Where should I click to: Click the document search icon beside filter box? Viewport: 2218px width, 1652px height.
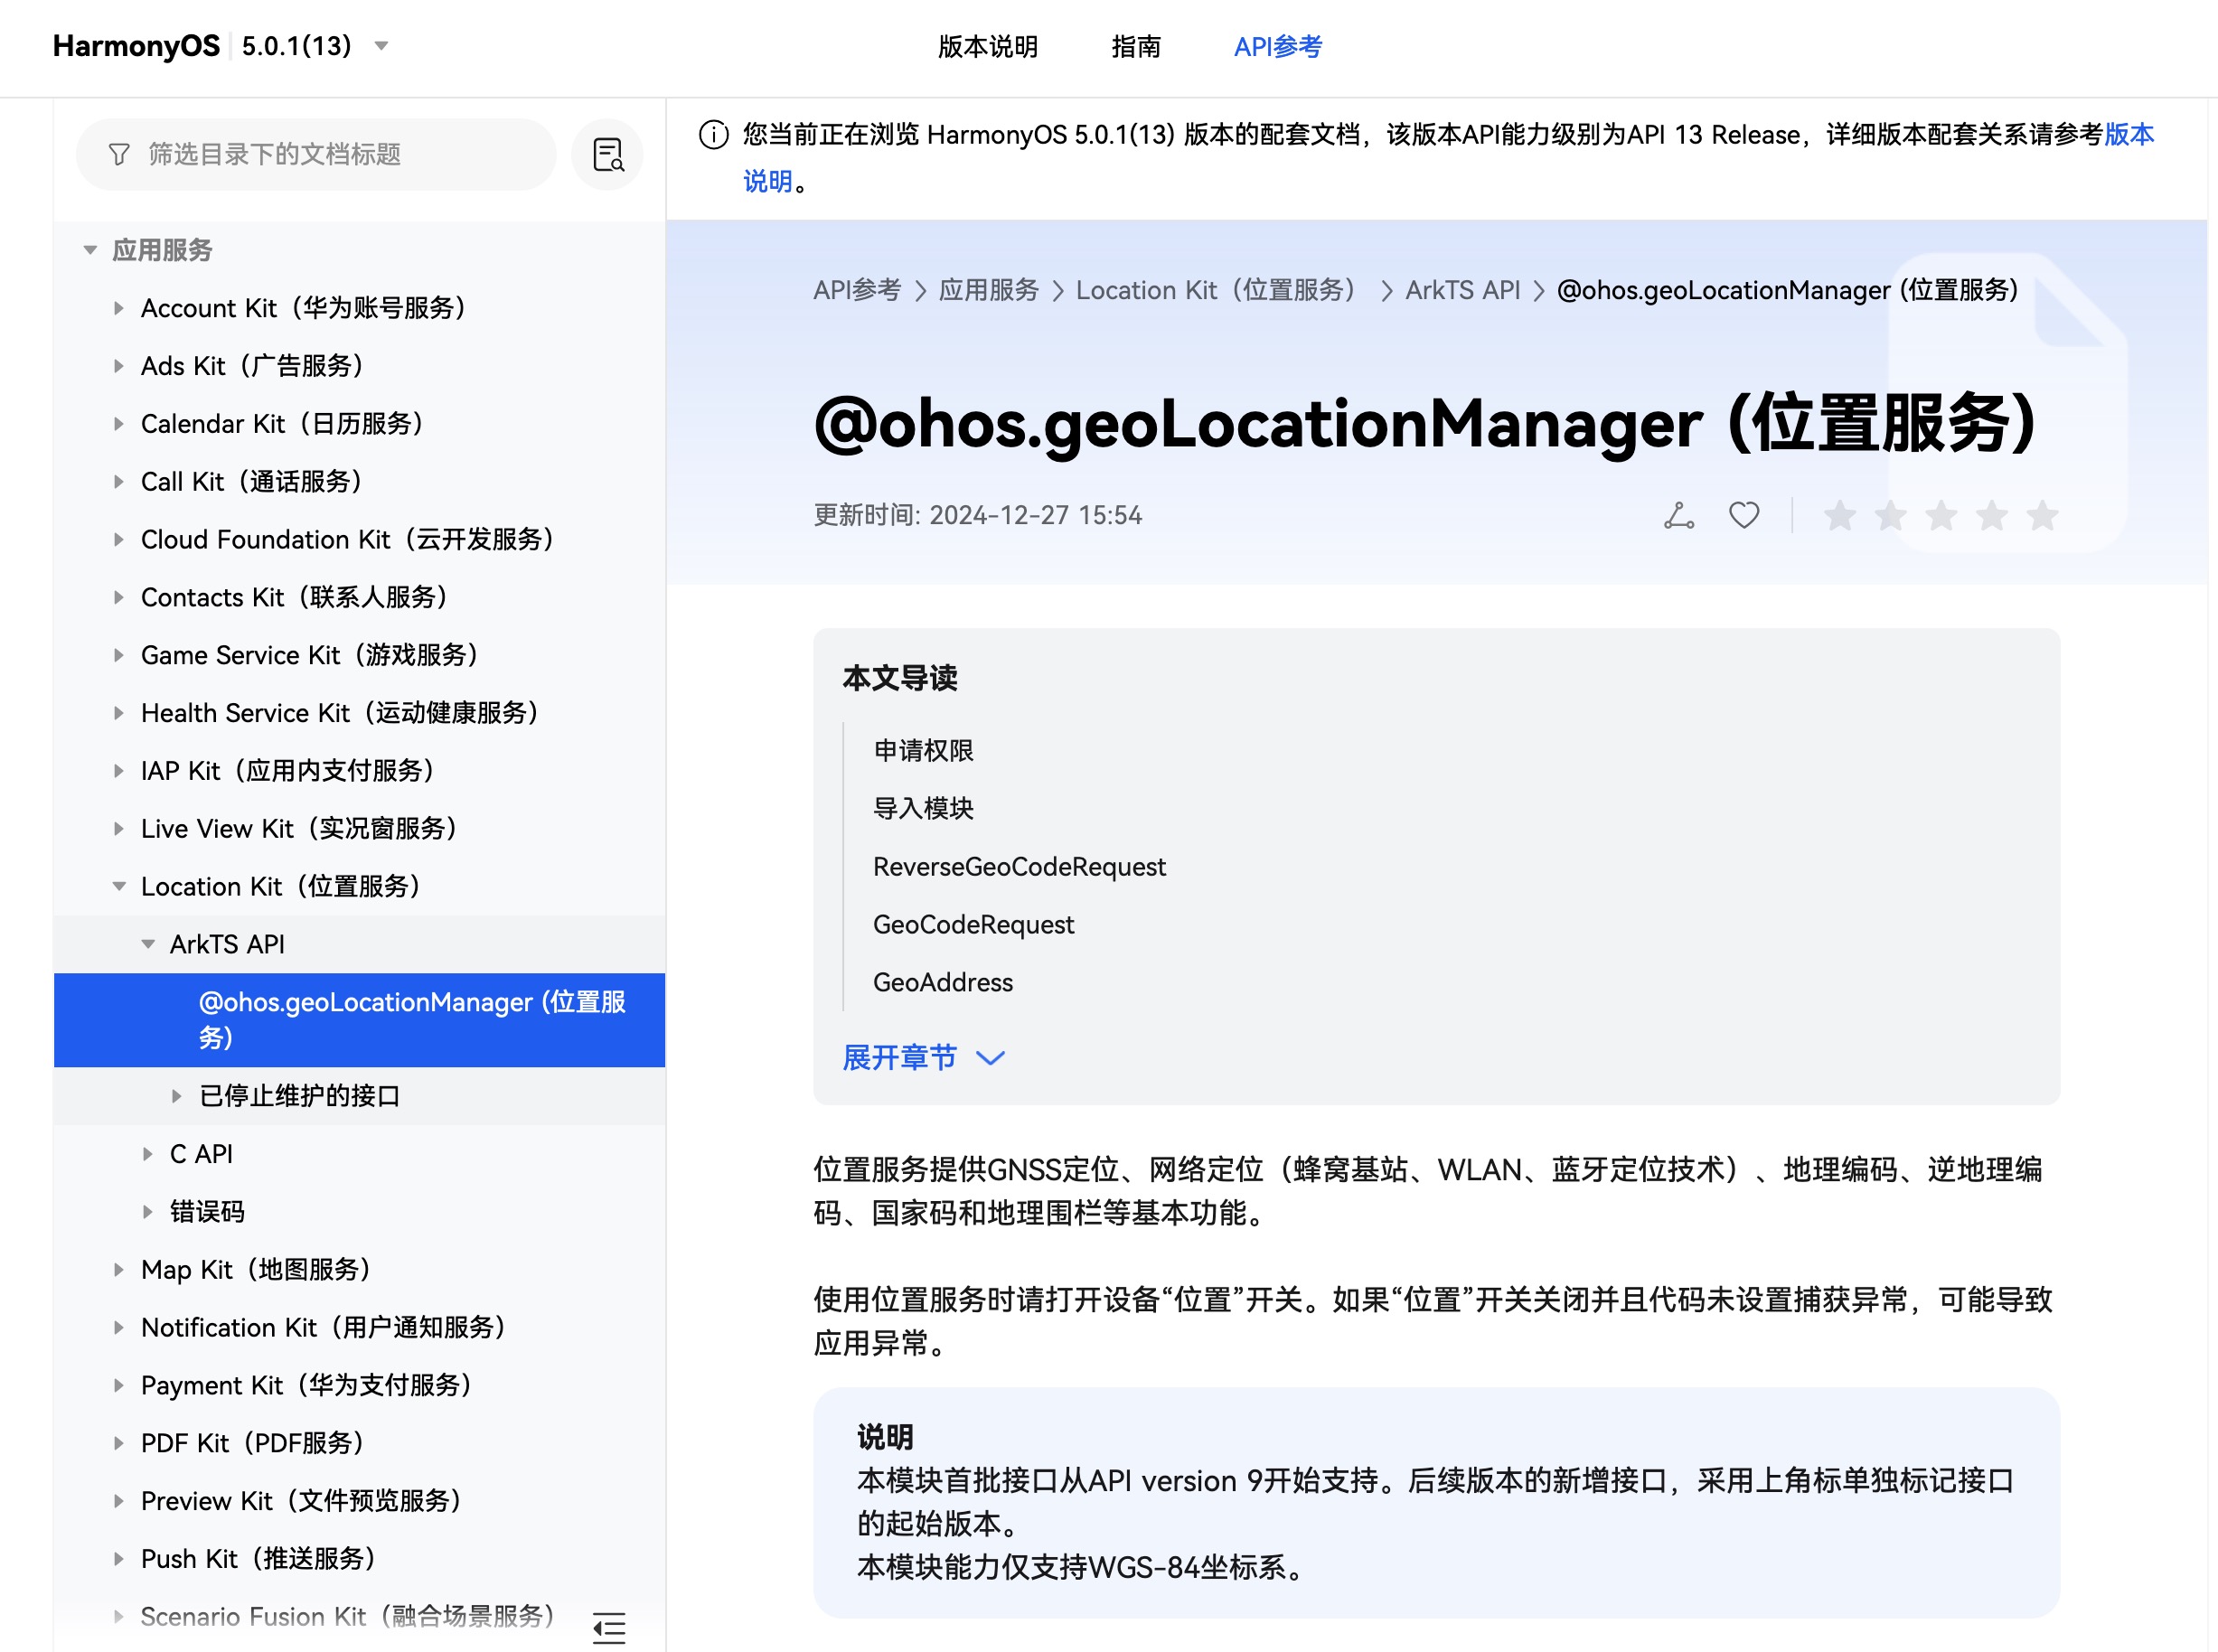(x=607, y=155)
